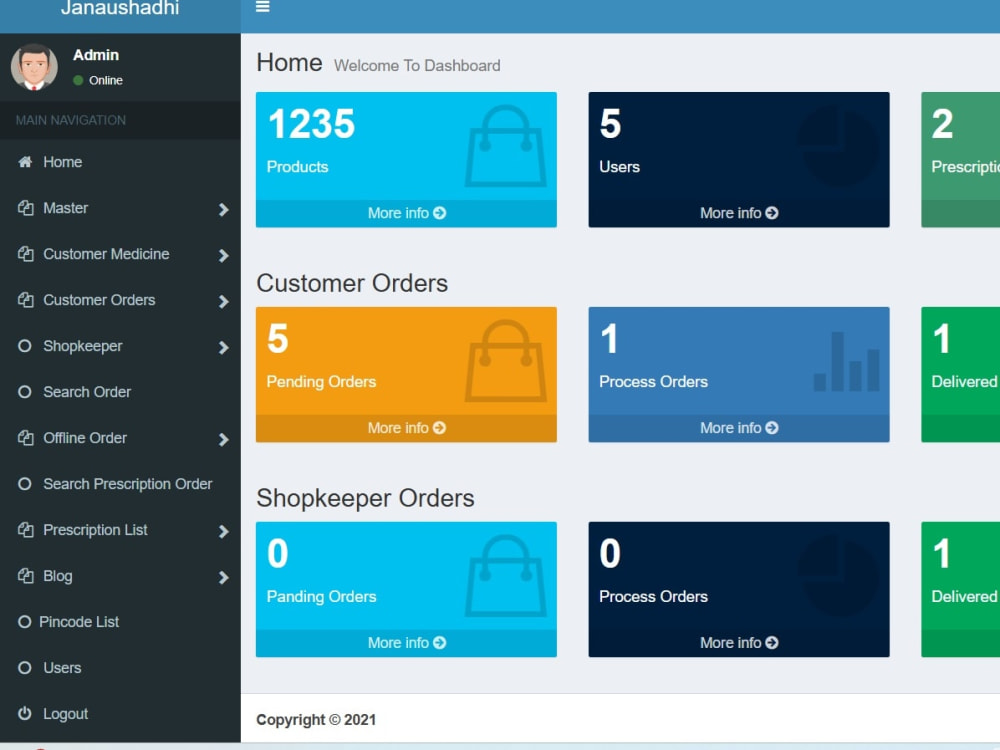Screen dimensions: 1000x750
Task: Click the green Online status indicator
Action: (x=78, y=80)
